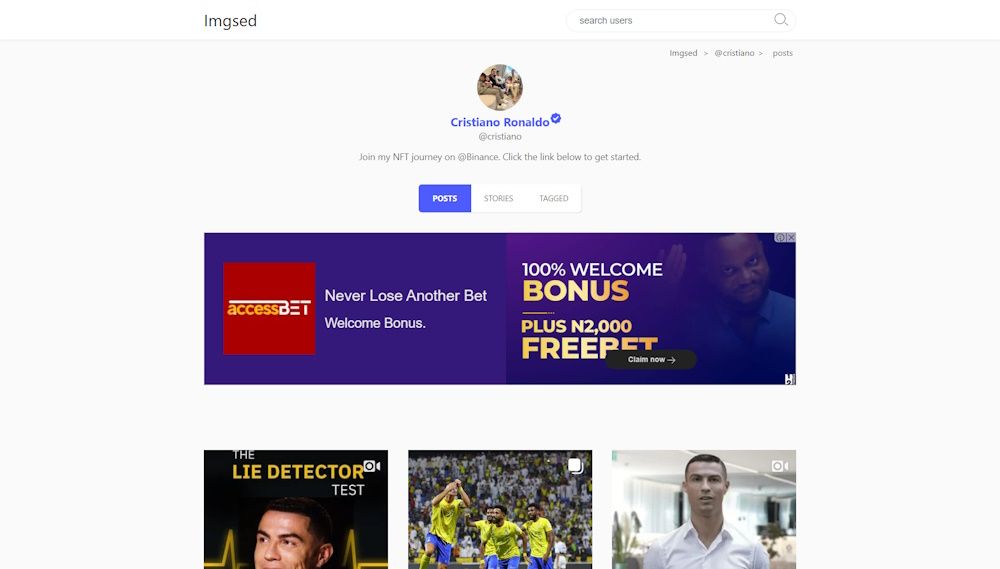This screenshot has width=1000, height=569.
Task: Click the Cristiano Ronaldo name heading
Action: pyautogui.click(x=500, y=122)
